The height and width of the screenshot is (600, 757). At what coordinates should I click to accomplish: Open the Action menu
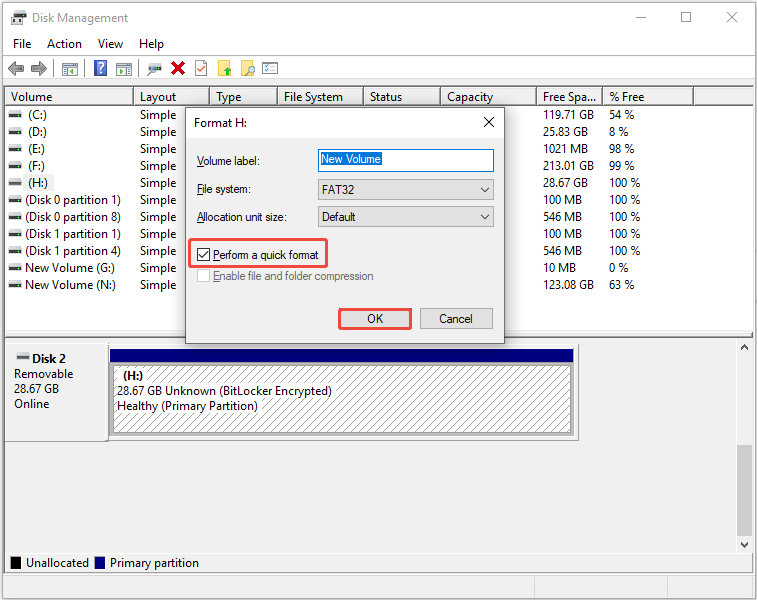coord(64,44)
